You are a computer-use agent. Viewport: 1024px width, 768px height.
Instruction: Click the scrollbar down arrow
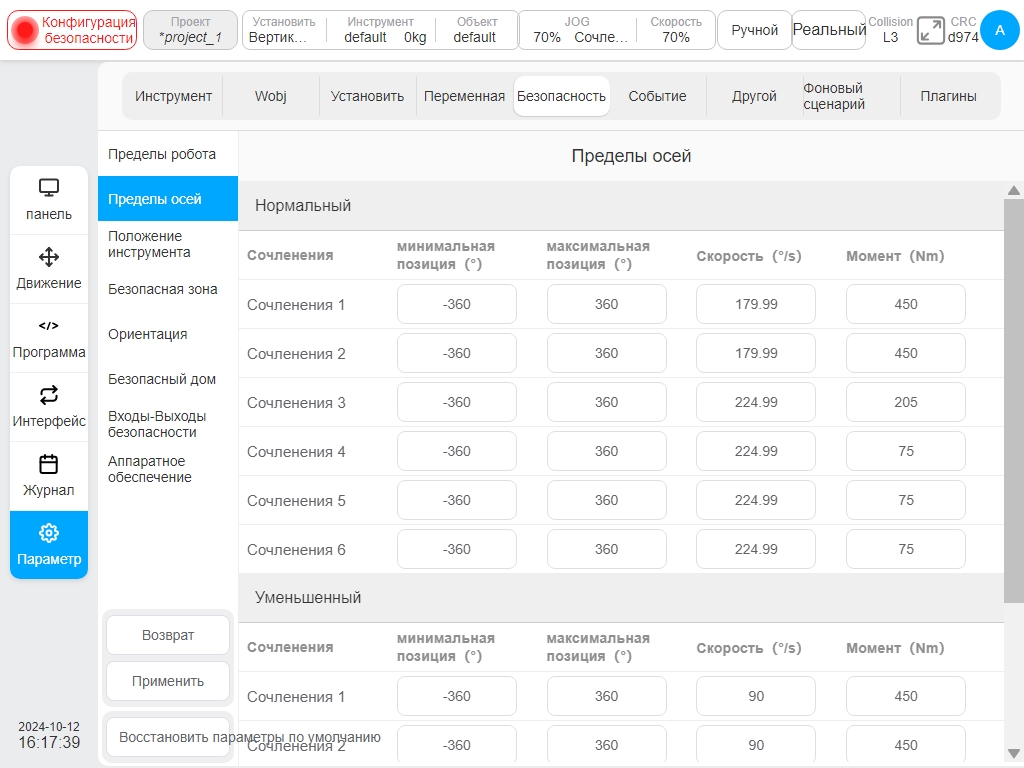[x=1014, y=753]
